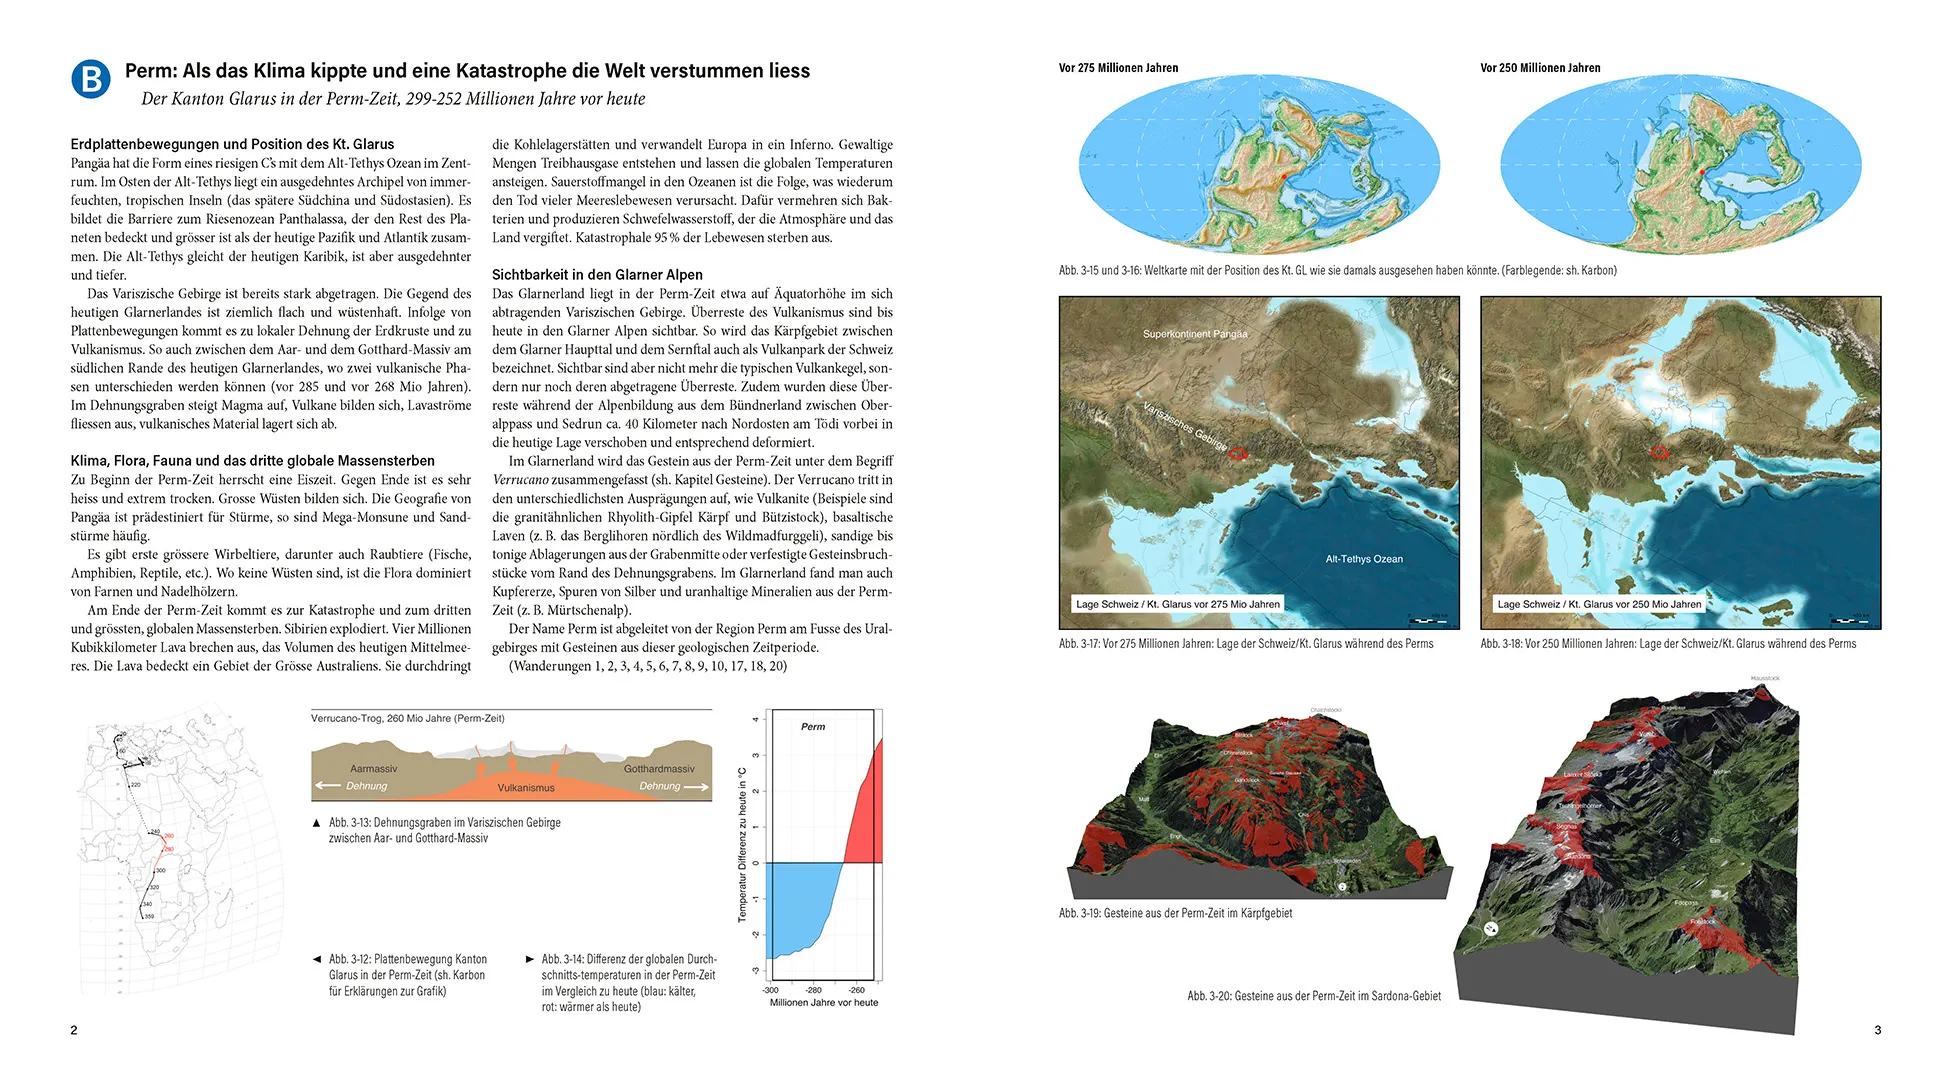The height and width of the screenshot is (1080, 1952).
Task: Click label 'Lage Schweiz / Kt. Glarus vor 275 Mio Jahren'
Action: point(1177,604)
